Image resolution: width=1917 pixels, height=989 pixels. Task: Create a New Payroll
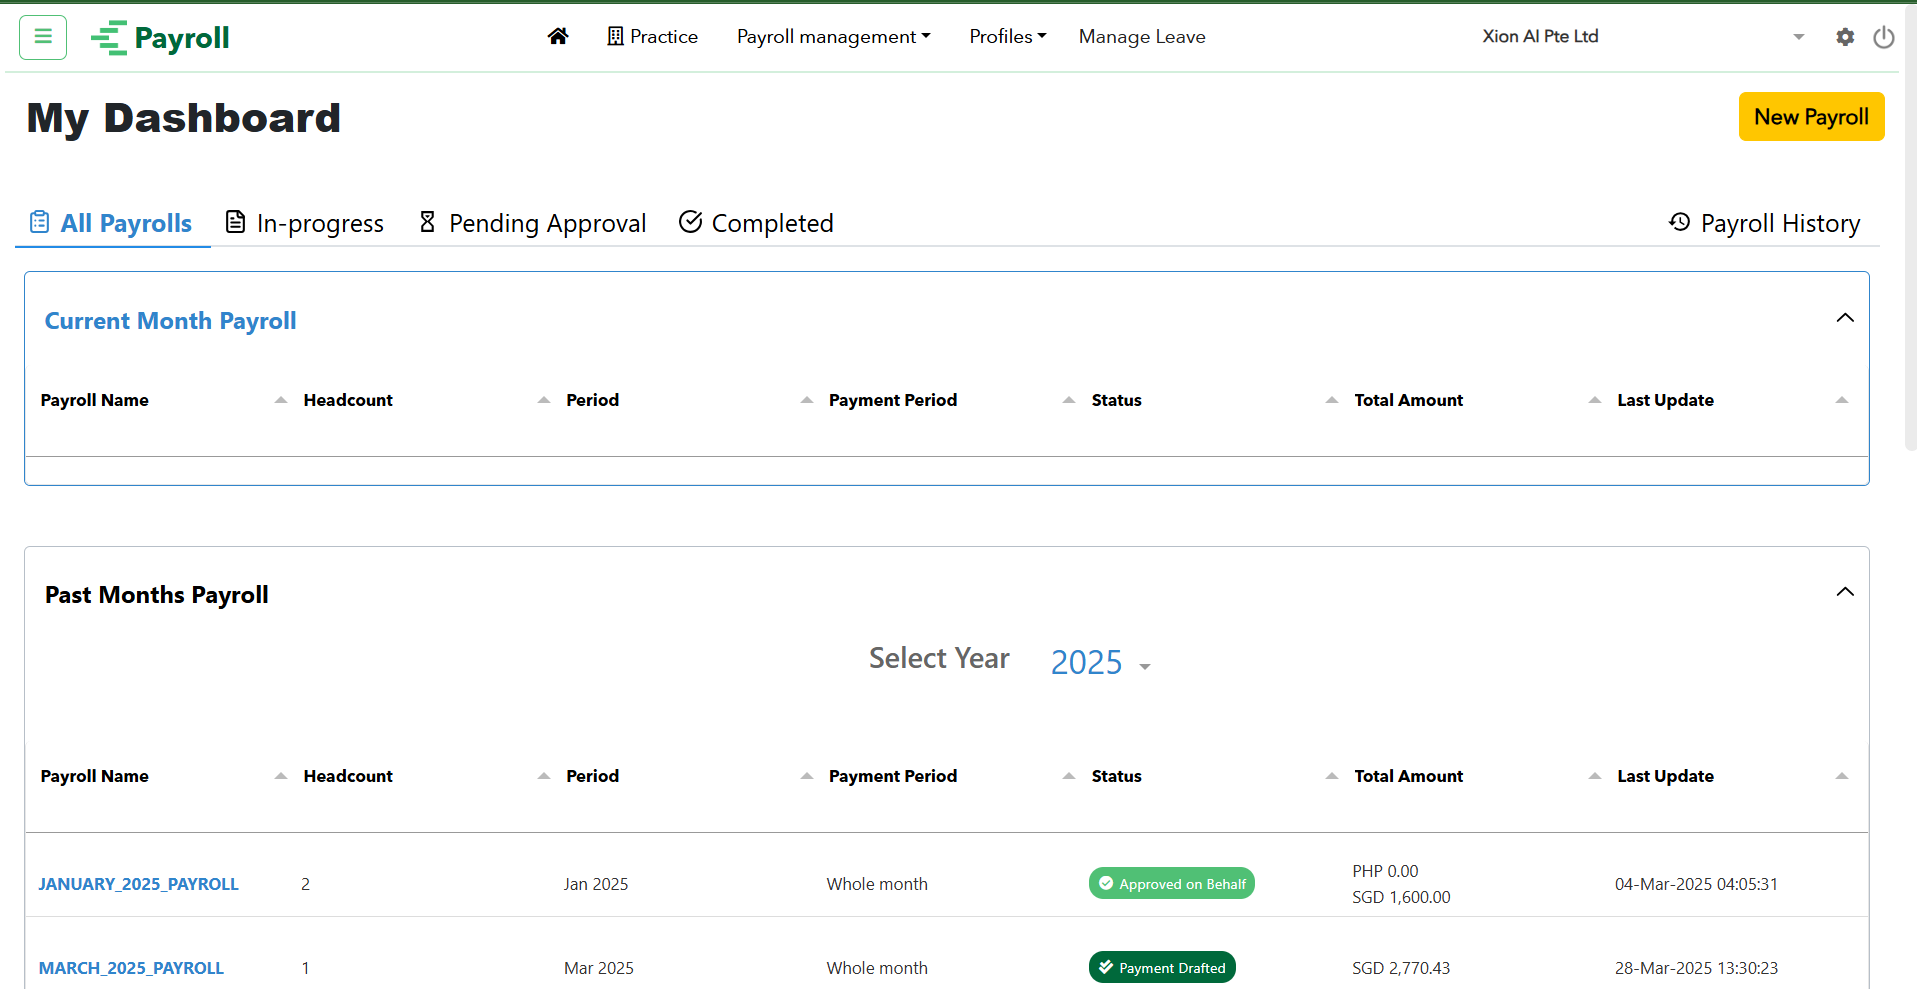pos(1811,117)
